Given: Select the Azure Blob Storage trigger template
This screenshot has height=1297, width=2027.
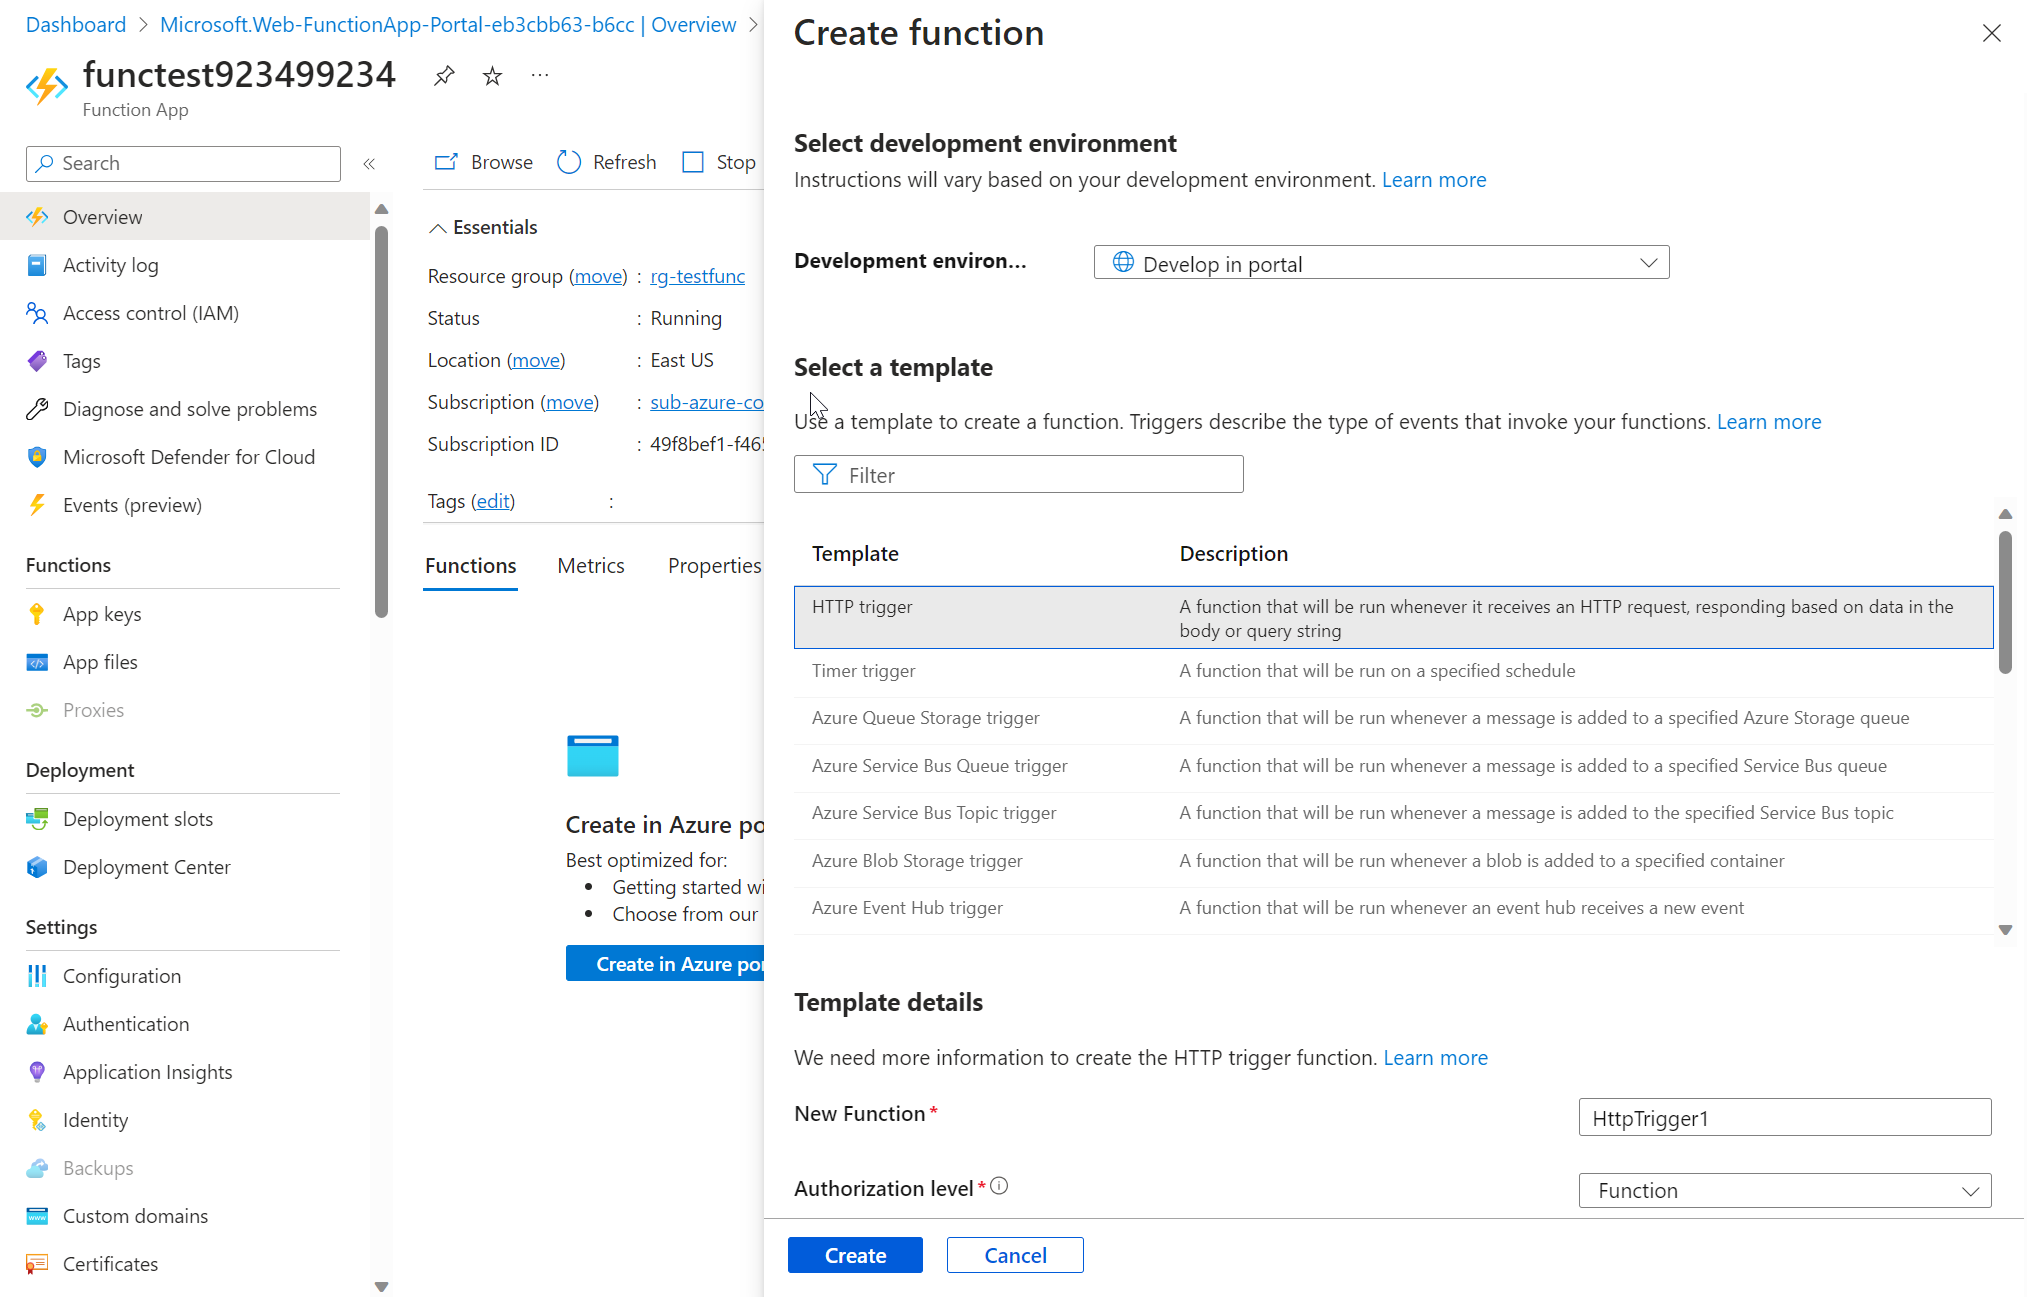Looking at the screenshot, I should 1393,861.
